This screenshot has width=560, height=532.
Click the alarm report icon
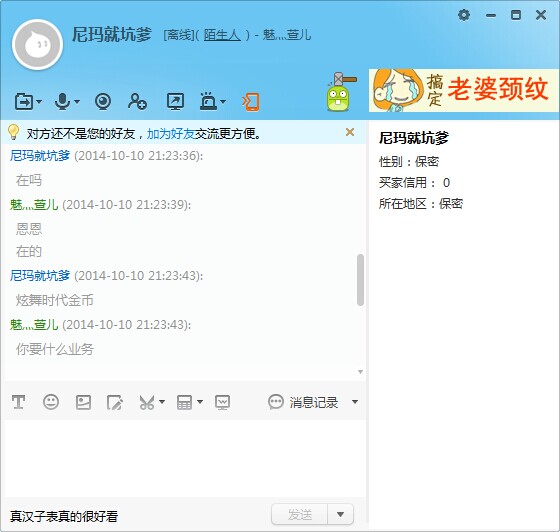(209, 101)
